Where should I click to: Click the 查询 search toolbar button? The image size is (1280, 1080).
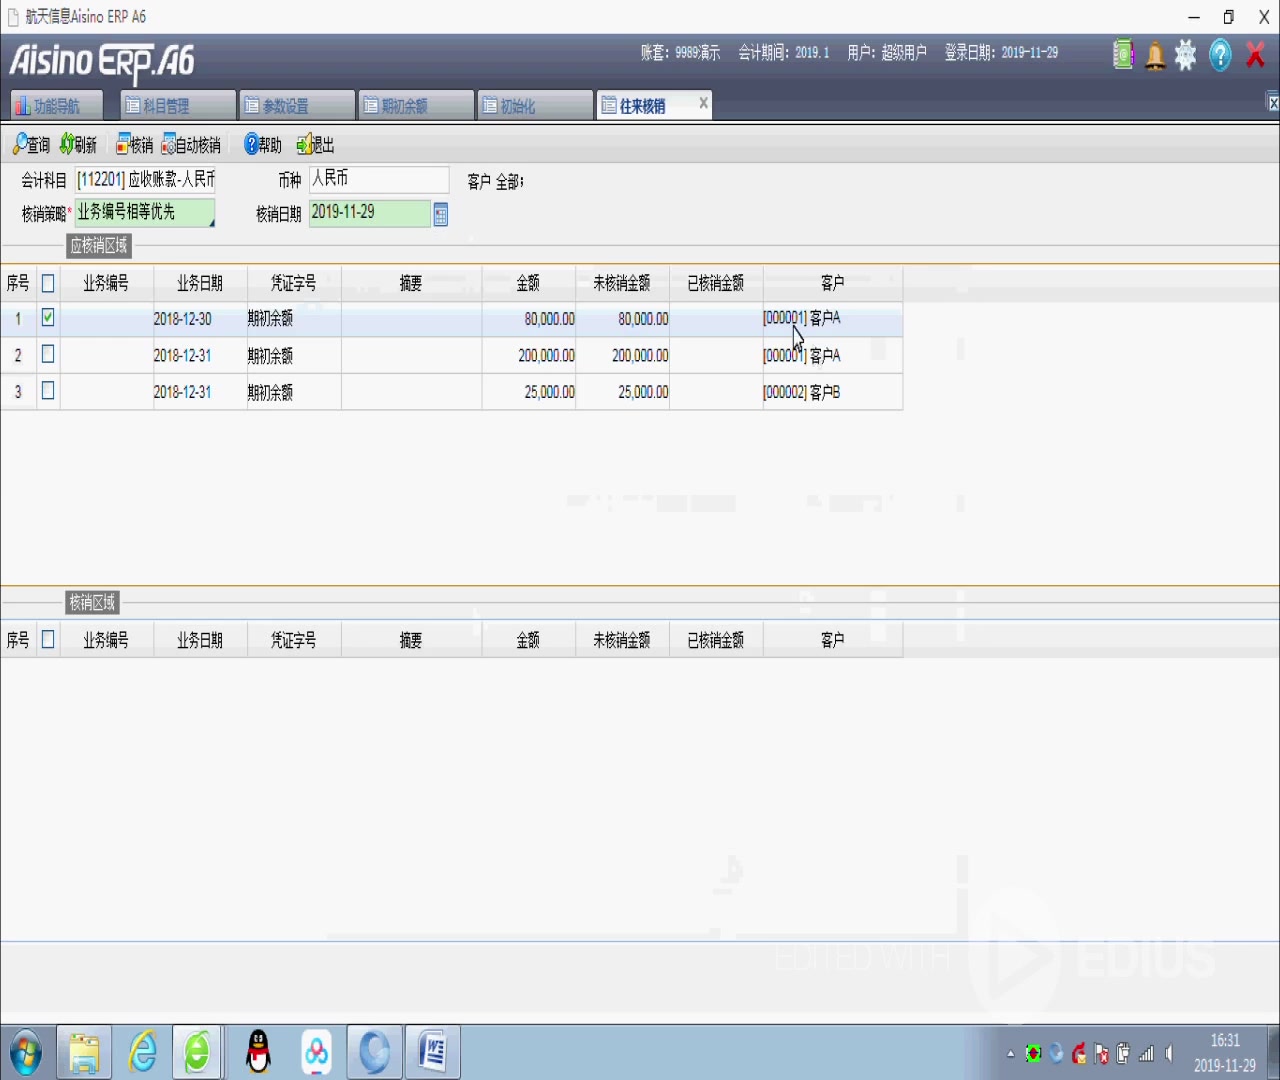[x=31, y=145]
